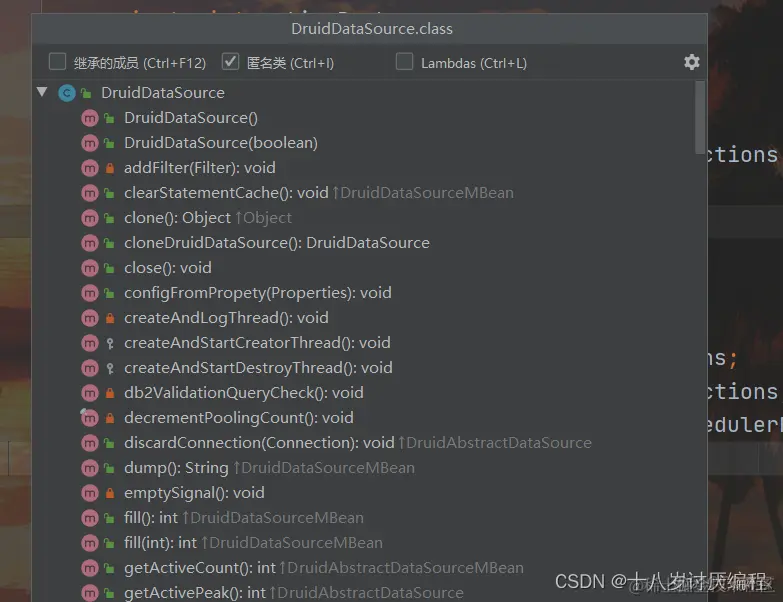This screenshot has height=602, width=783.
Task: Click the structure list scrollbar thumb
Action: coord(700,118)
